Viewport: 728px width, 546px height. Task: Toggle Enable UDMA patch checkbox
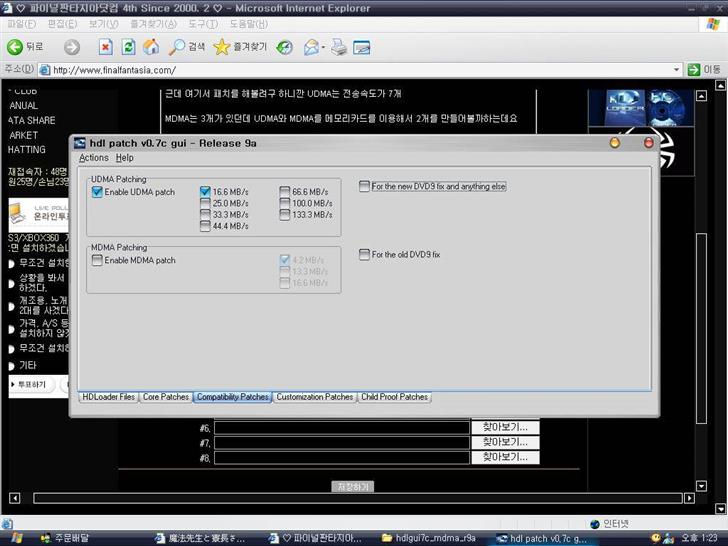tap(97, 192)
